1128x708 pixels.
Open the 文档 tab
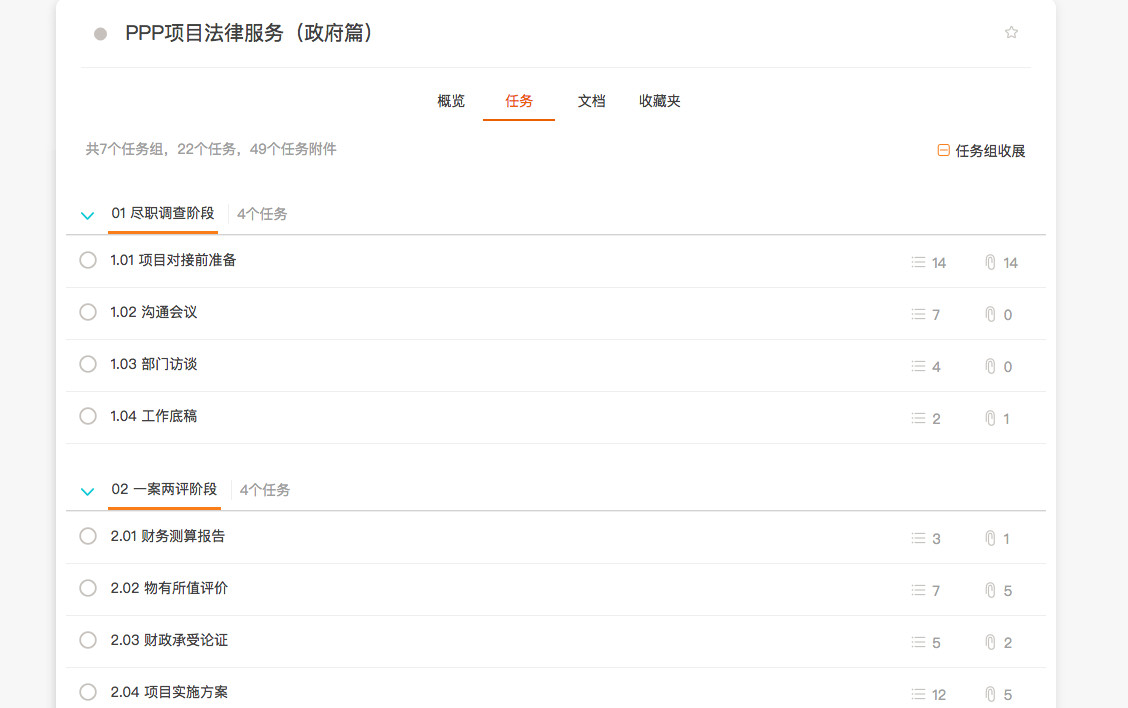click(x=591, y=101)
